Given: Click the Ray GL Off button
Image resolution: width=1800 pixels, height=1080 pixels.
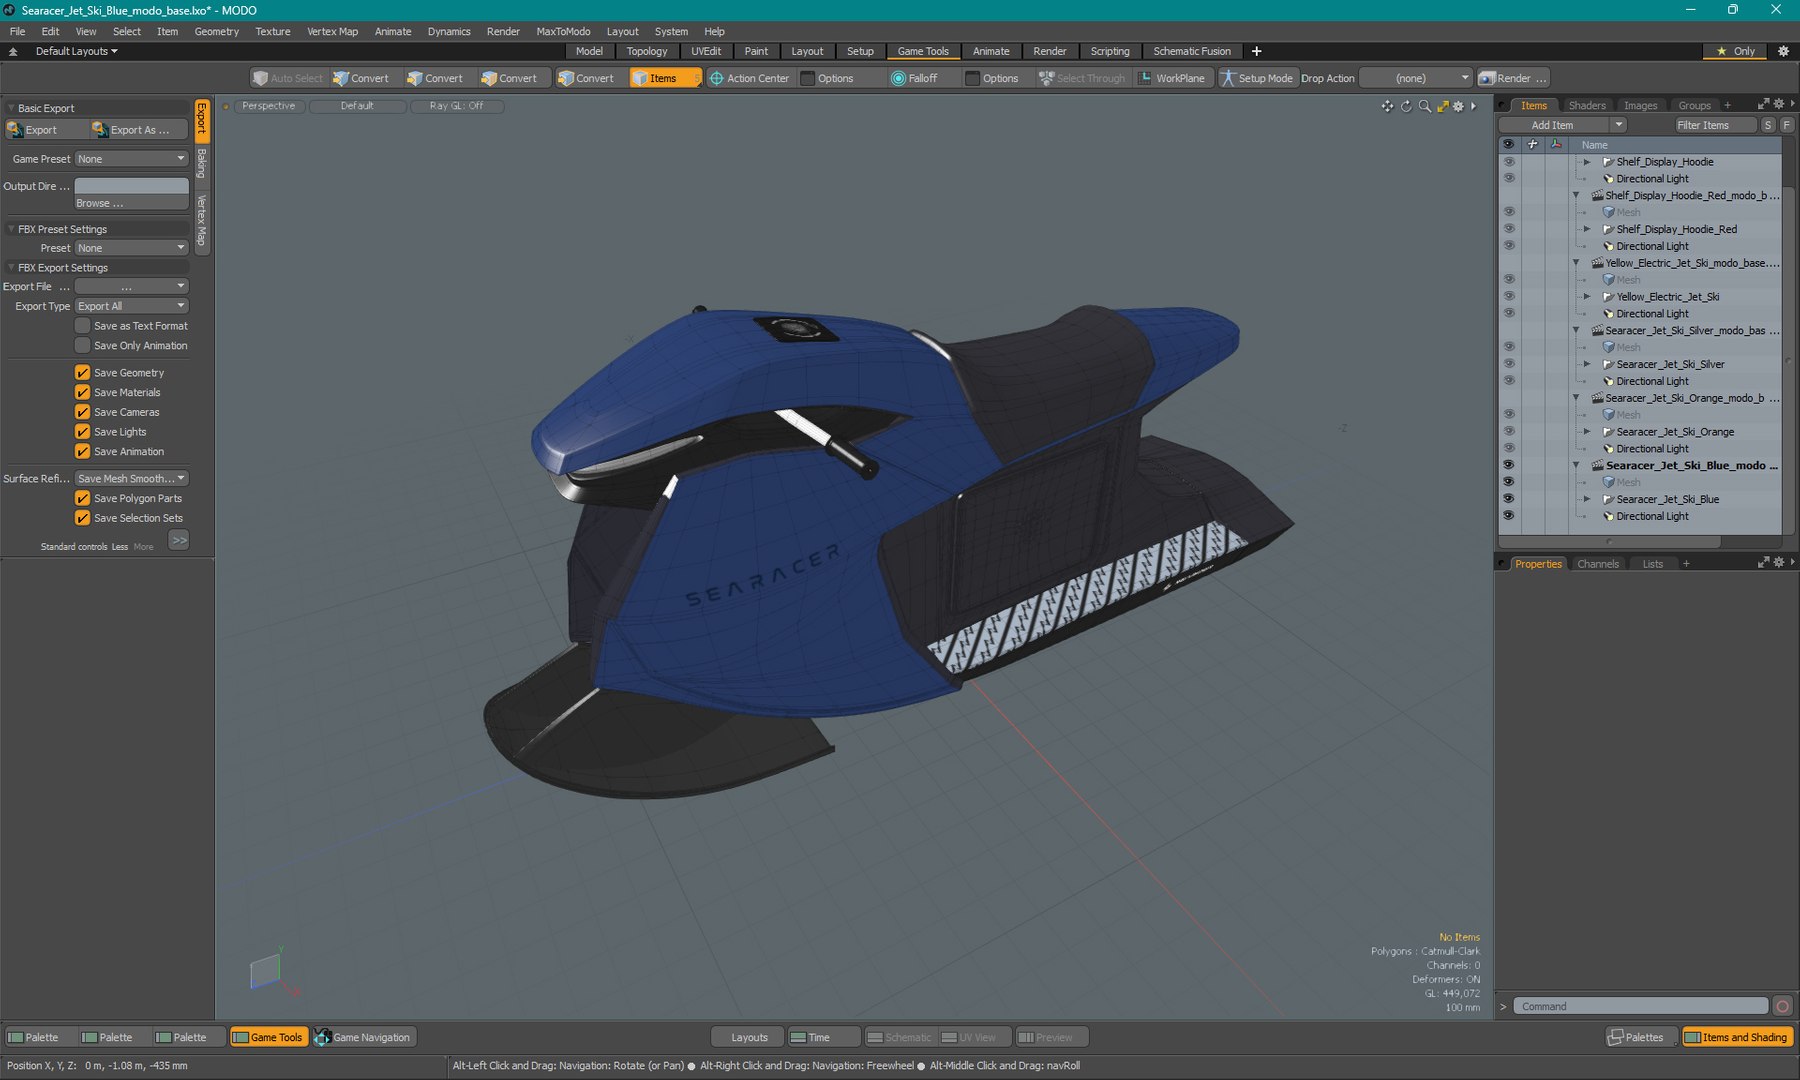Looking at the screenshot, I should [457, 106].
